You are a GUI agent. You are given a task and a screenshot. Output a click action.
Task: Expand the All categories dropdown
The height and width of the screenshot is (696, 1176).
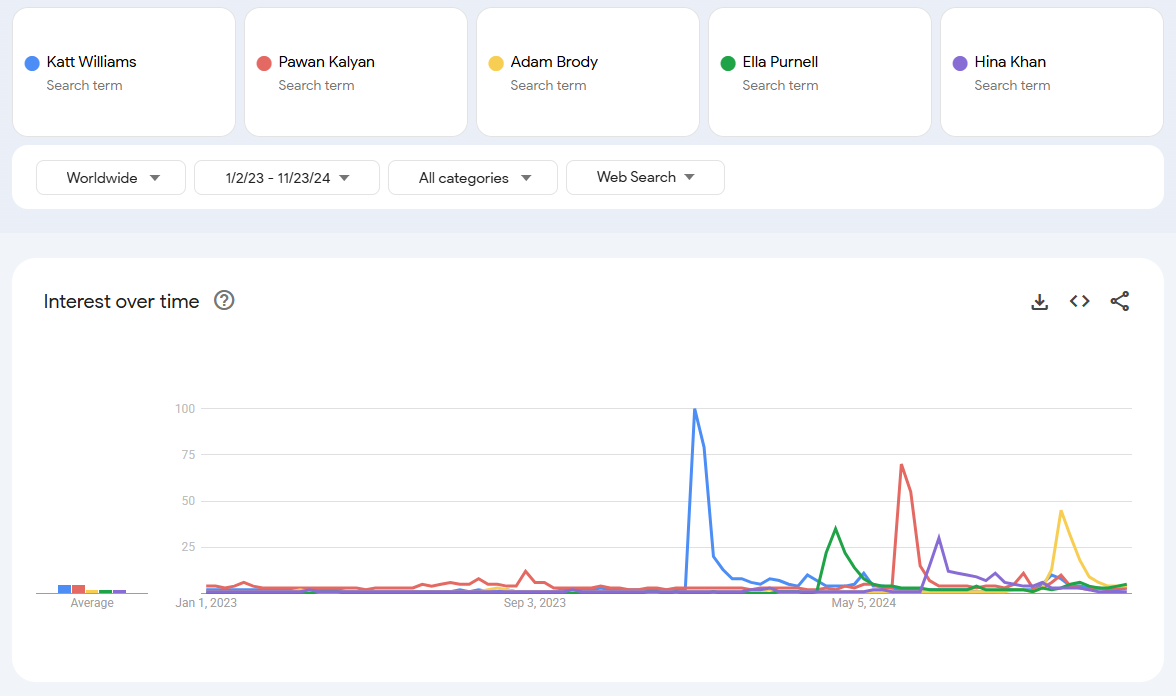point(472,177)
